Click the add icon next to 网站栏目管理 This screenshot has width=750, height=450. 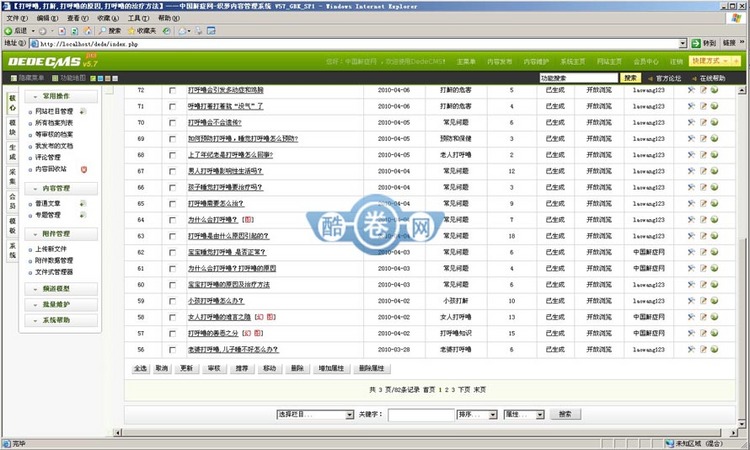click(x=83, y=111)
